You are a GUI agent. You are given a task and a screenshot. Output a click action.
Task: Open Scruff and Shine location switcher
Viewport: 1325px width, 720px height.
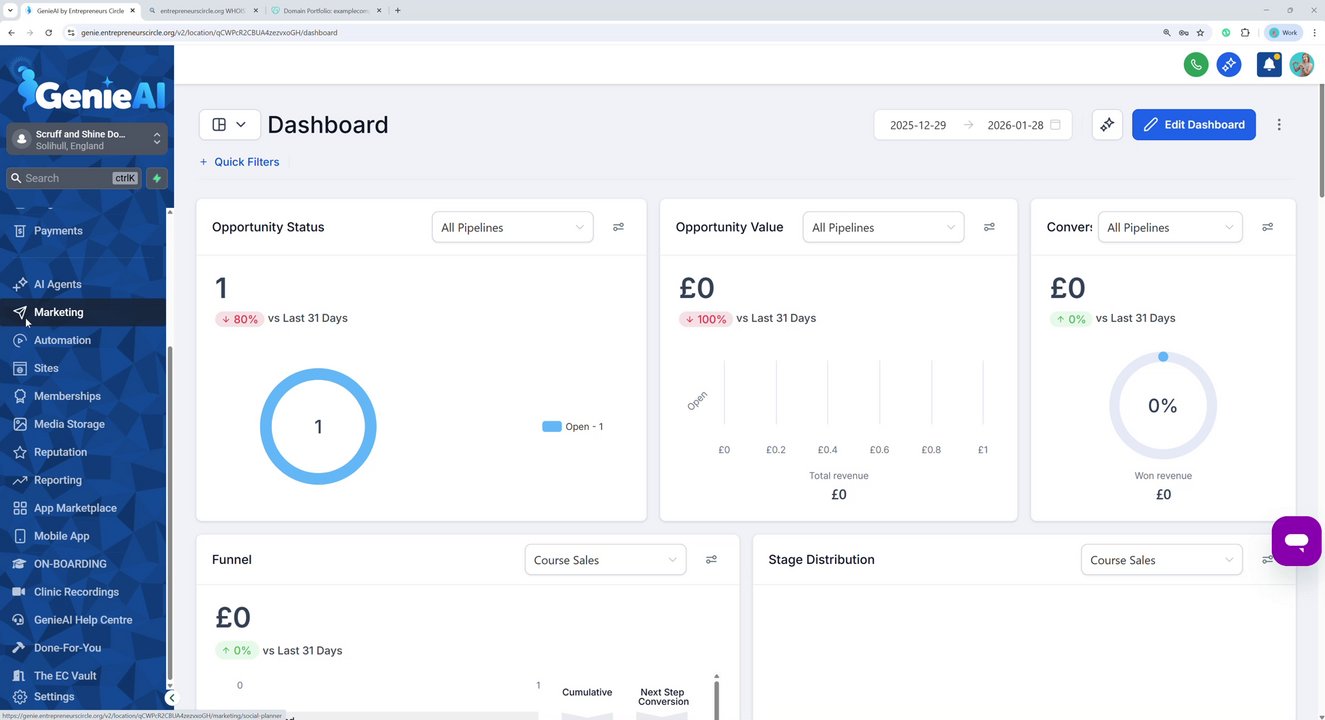(x=87, y=139)
